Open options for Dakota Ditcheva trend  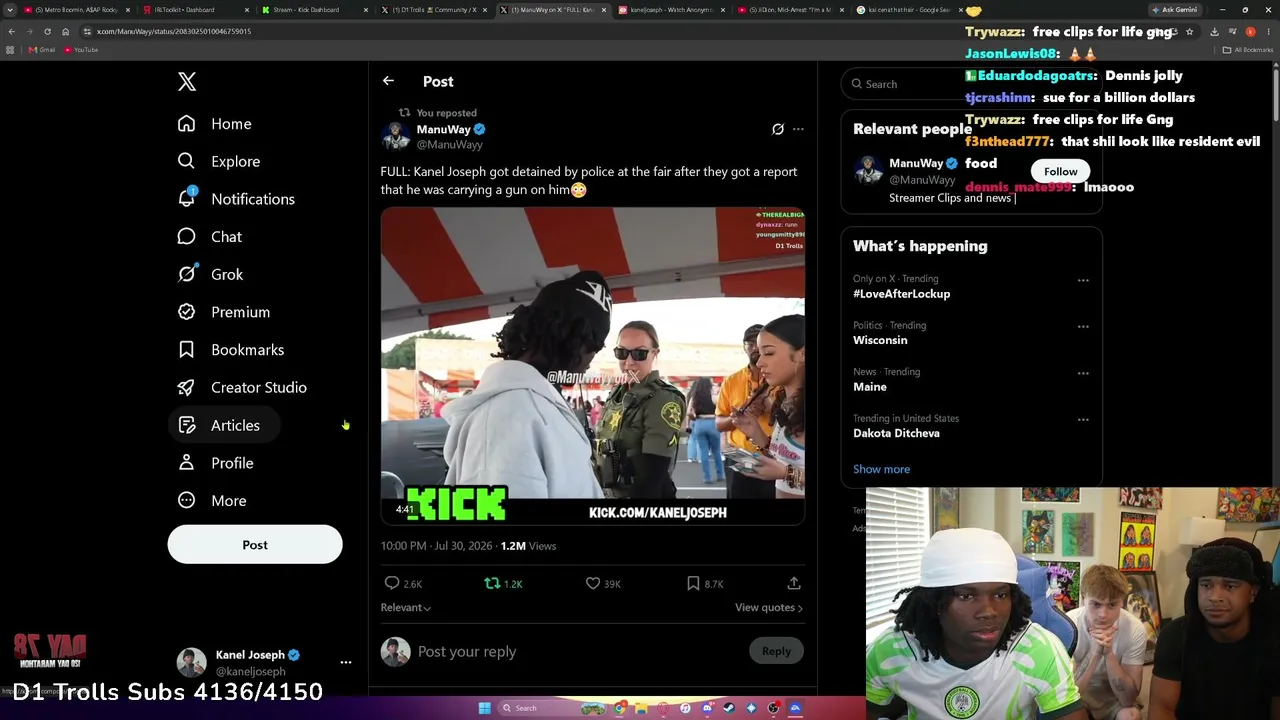coord(1083,420)
